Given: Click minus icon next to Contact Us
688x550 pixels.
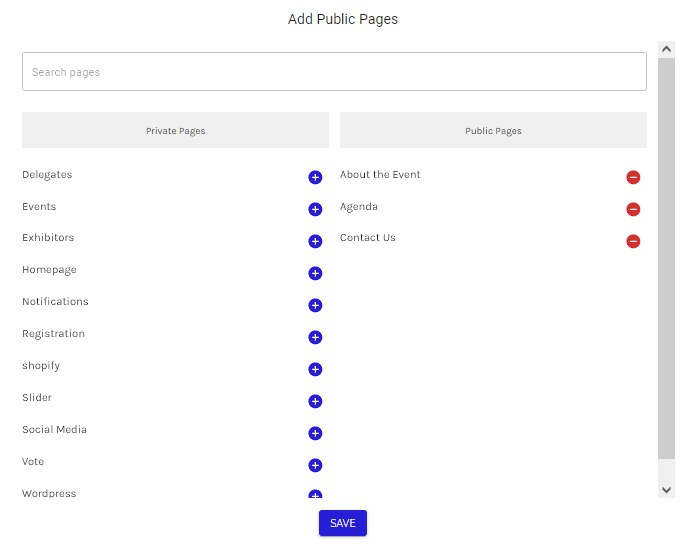Looking at the screenshot, I should tap(633, 241).
